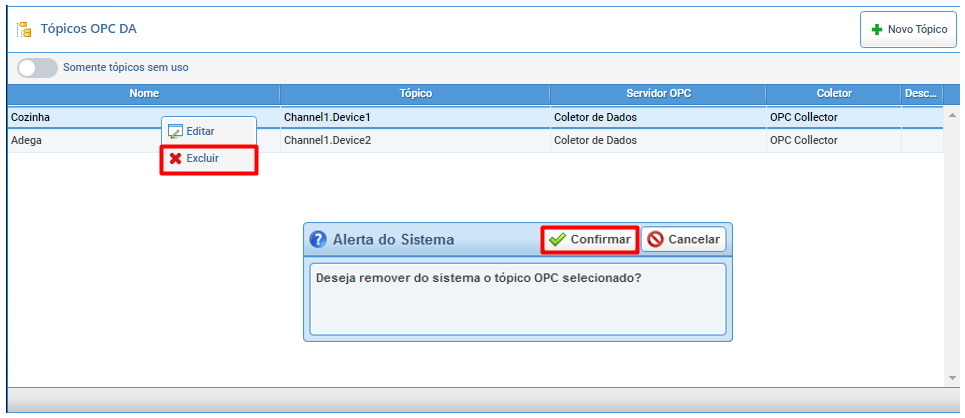The height and width of the screenshot is (418, 965).
Task: Sort by the Nome column header
Action: pos(144,94)
